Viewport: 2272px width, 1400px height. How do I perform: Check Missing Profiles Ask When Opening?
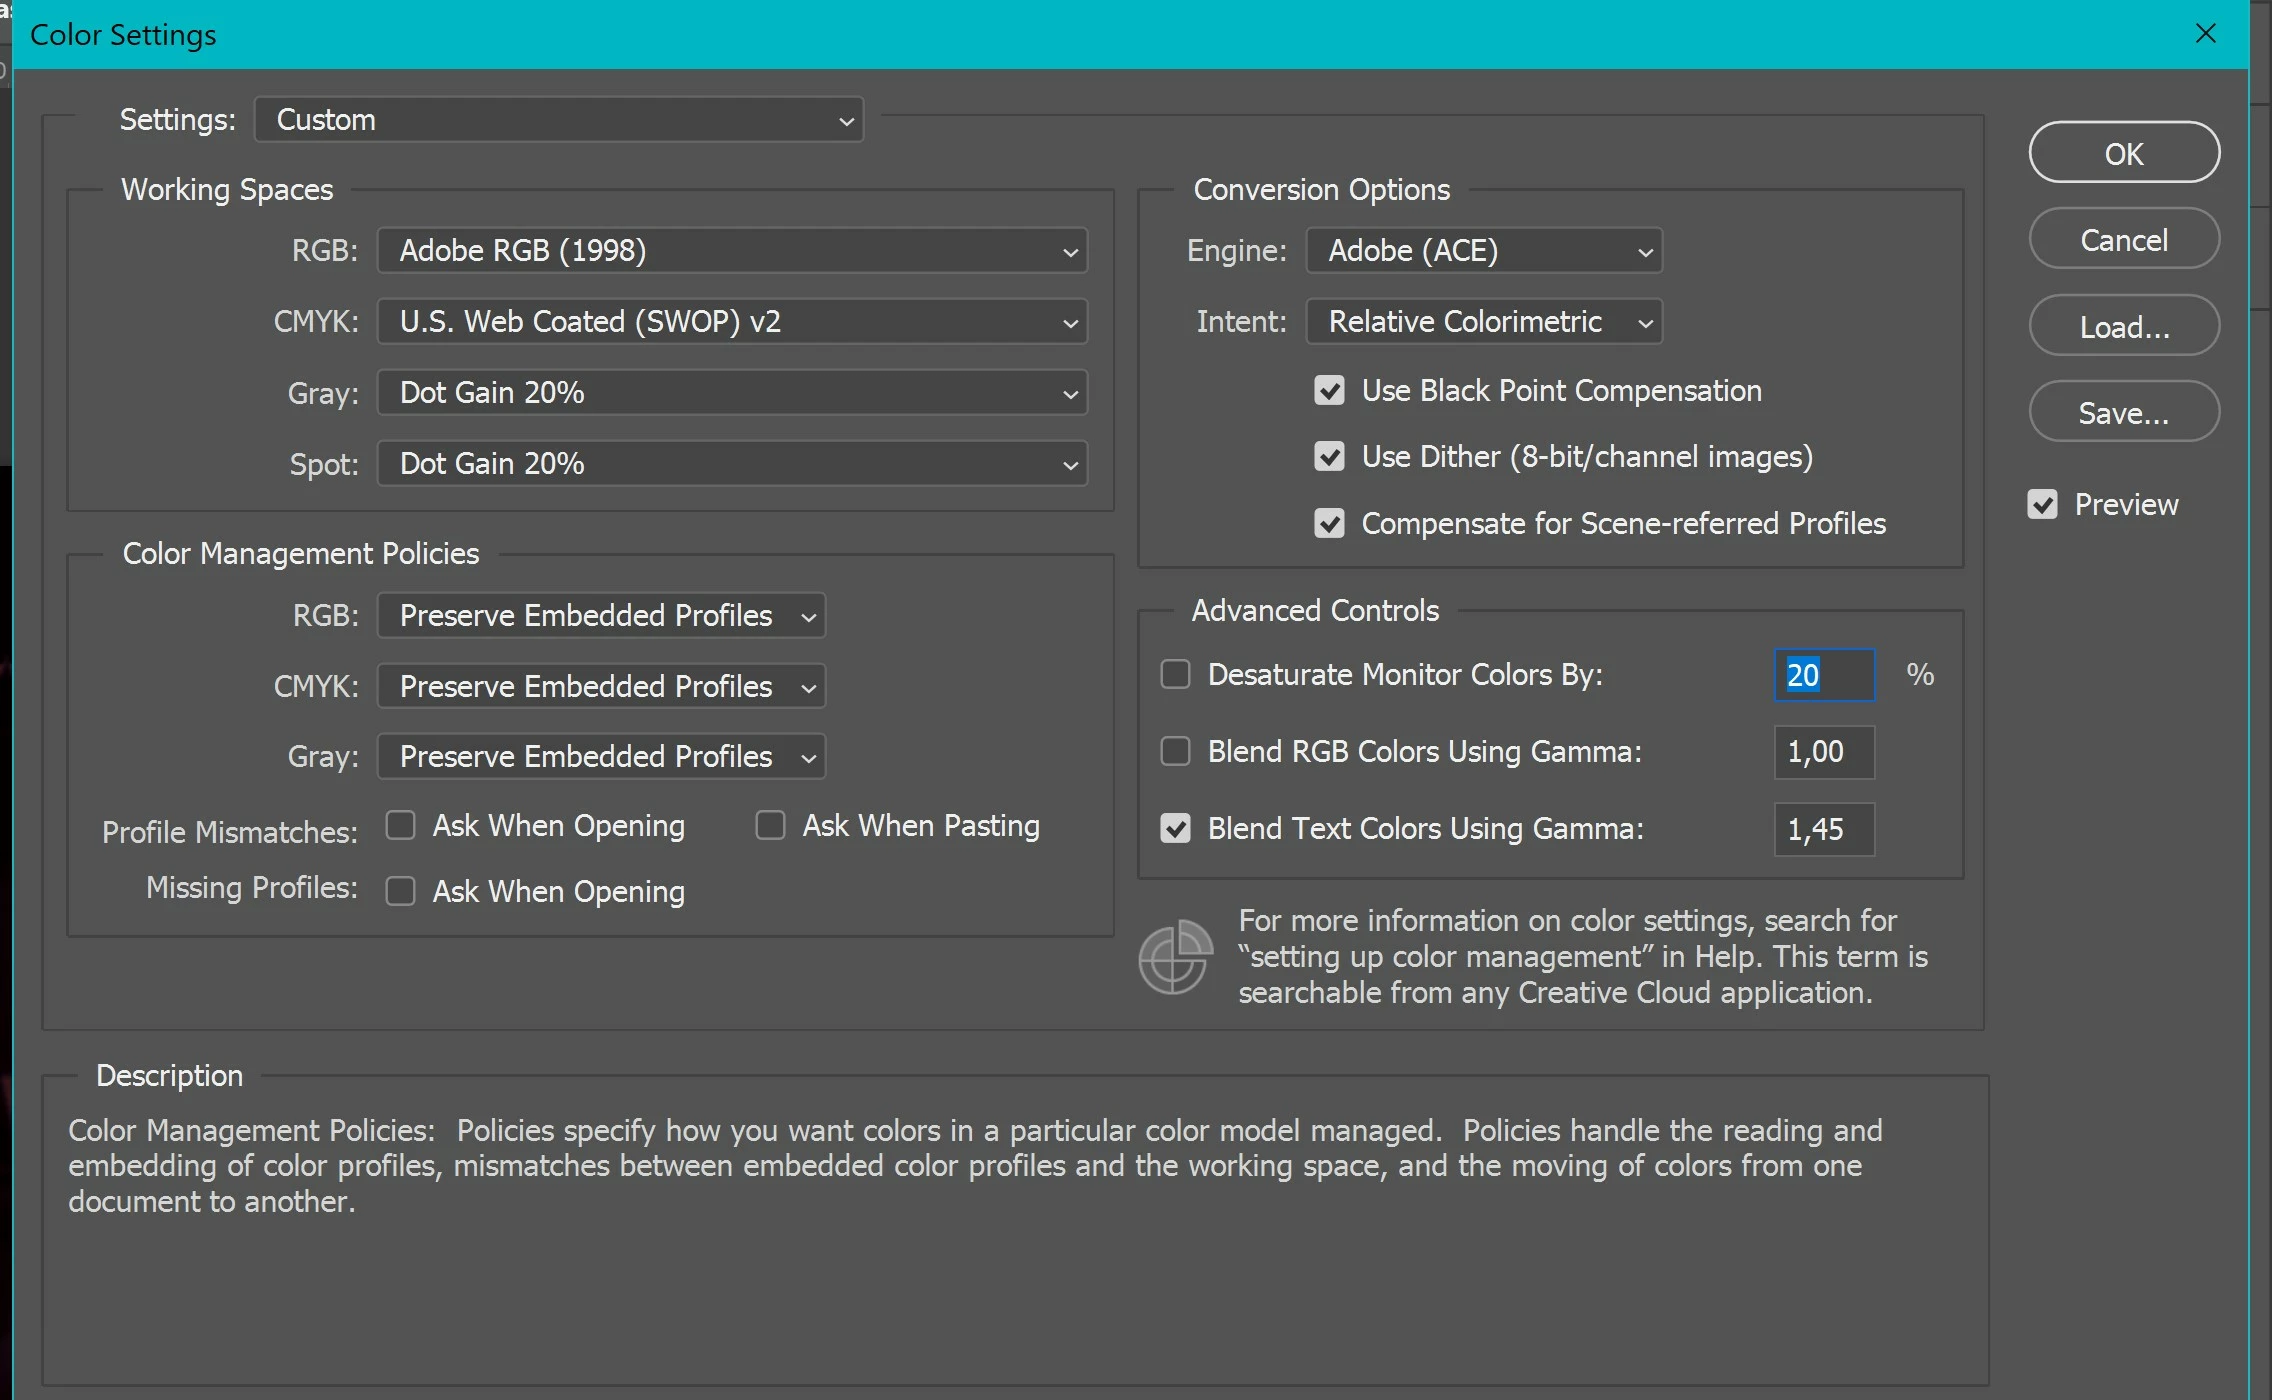400,891
